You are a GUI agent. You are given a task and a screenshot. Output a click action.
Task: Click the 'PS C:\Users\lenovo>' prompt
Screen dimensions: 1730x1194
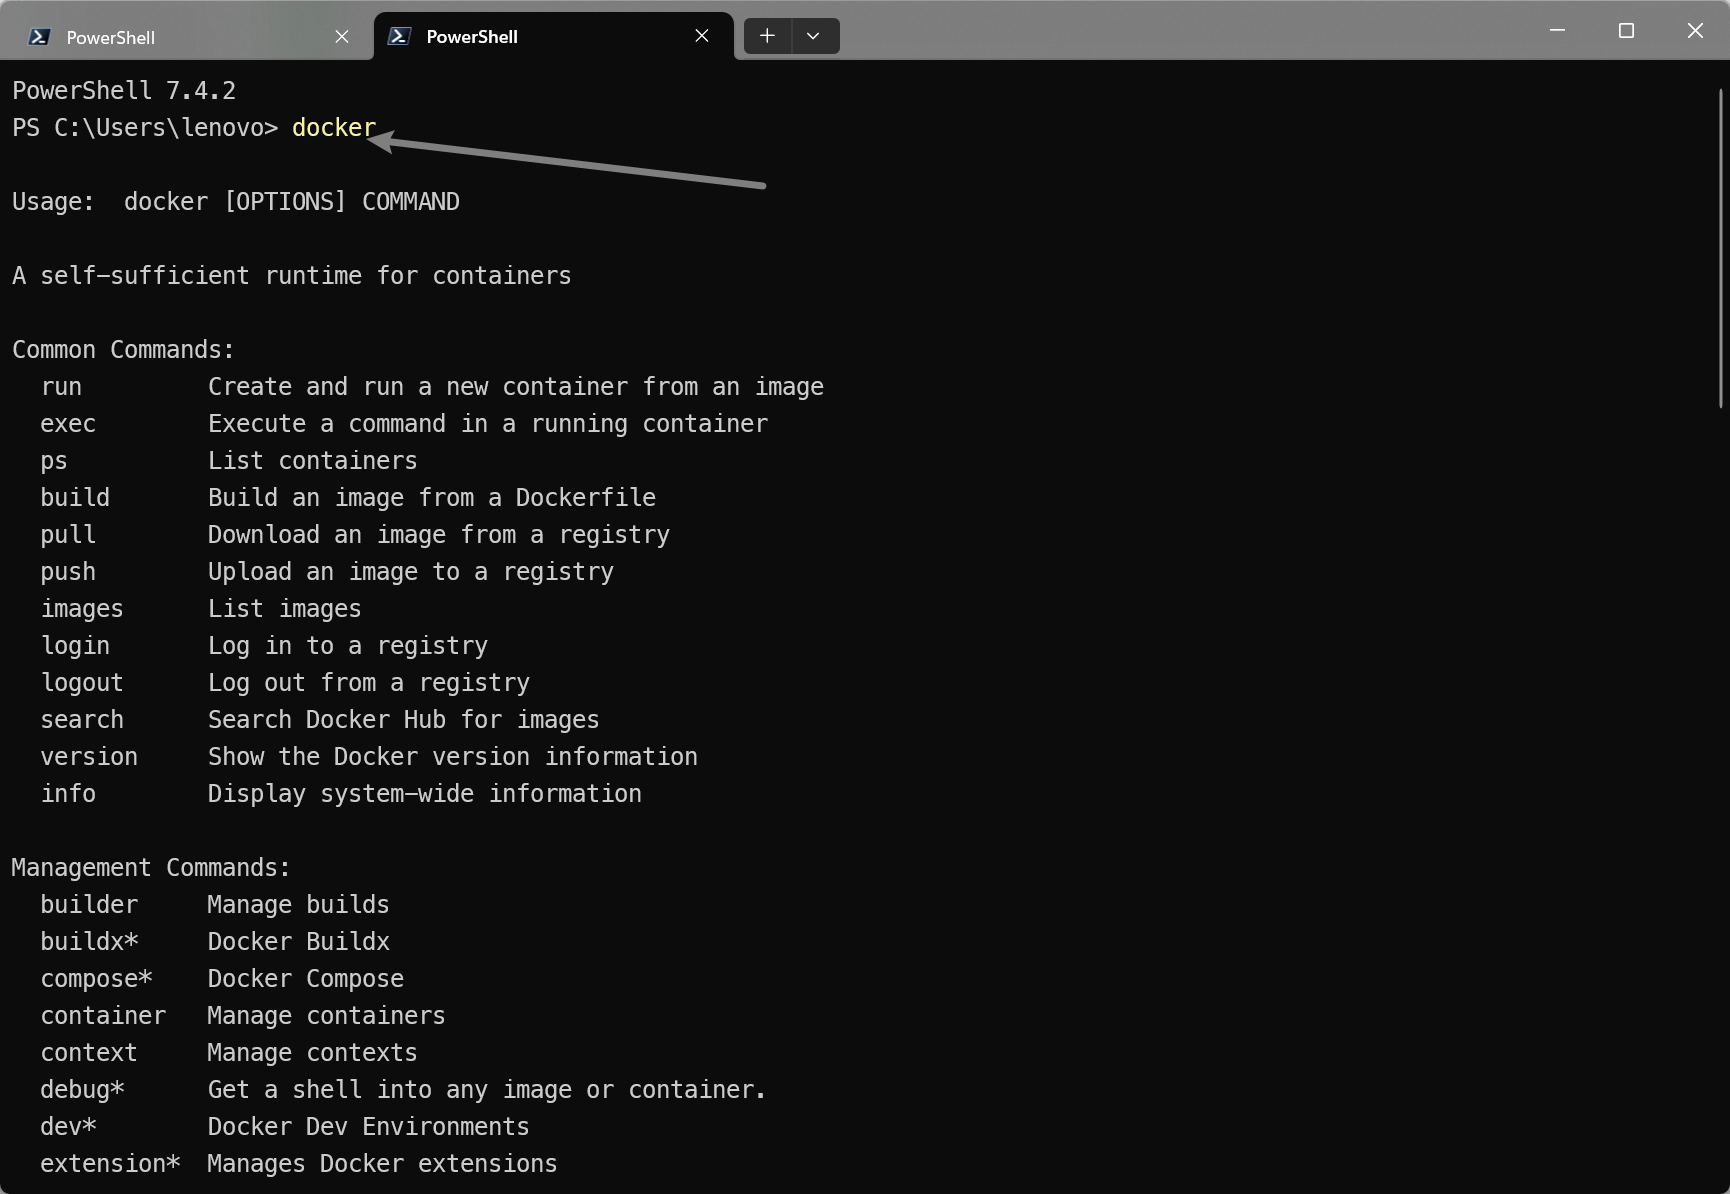[145, 128]
